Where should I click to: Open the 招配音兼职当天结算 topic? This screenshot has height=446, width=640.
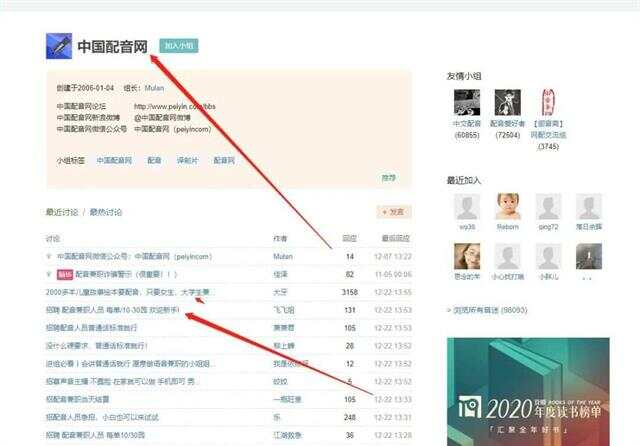(78, 399)
